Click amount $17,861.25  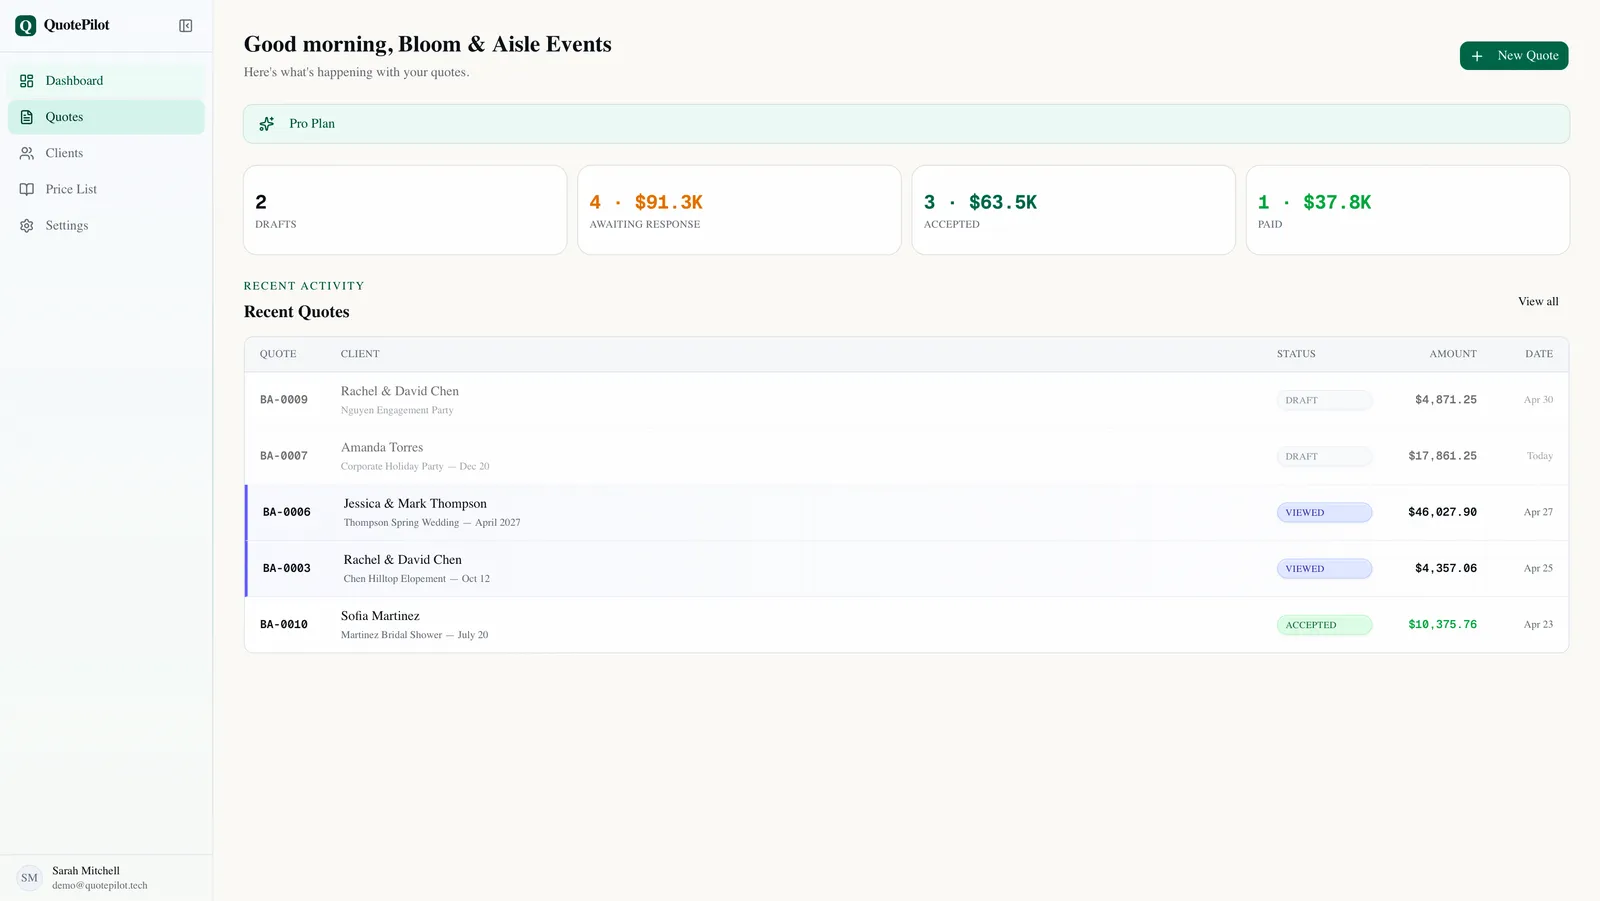[1442, 456]
